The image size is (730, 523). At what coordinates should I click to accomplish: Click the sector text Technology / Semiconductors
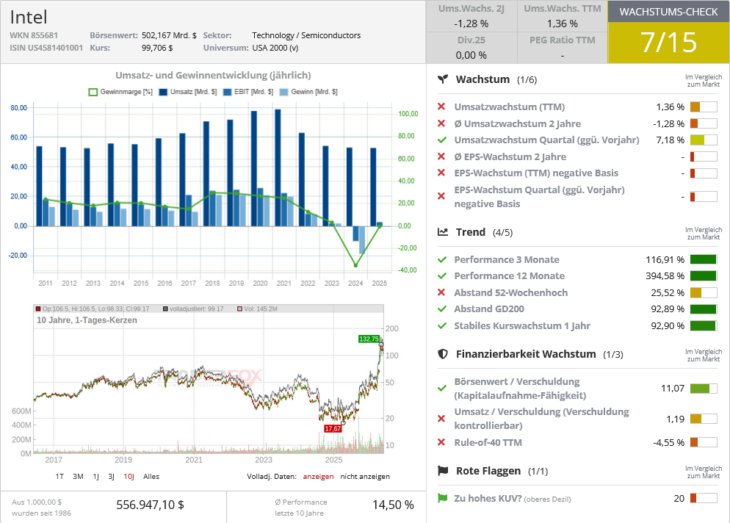pyautogui.click(x=306, y=35)
